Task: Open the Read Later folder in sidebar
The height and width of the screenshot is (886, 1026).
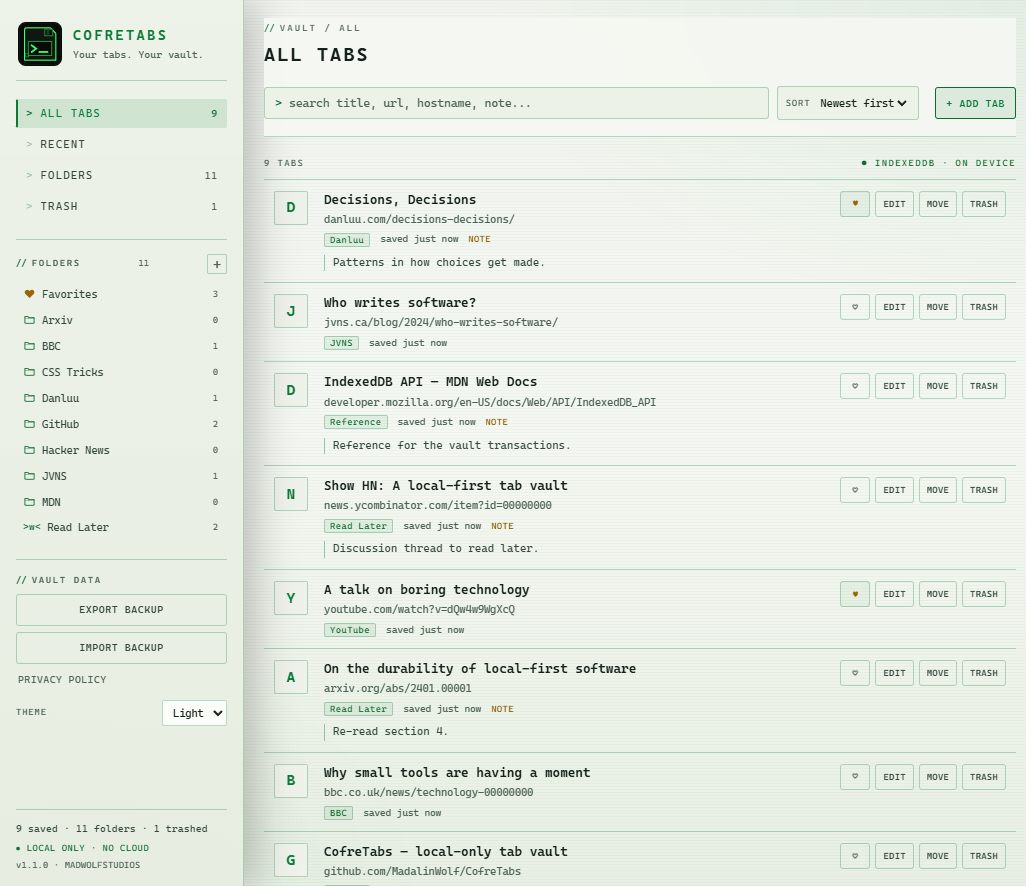Action: point(121,527)
